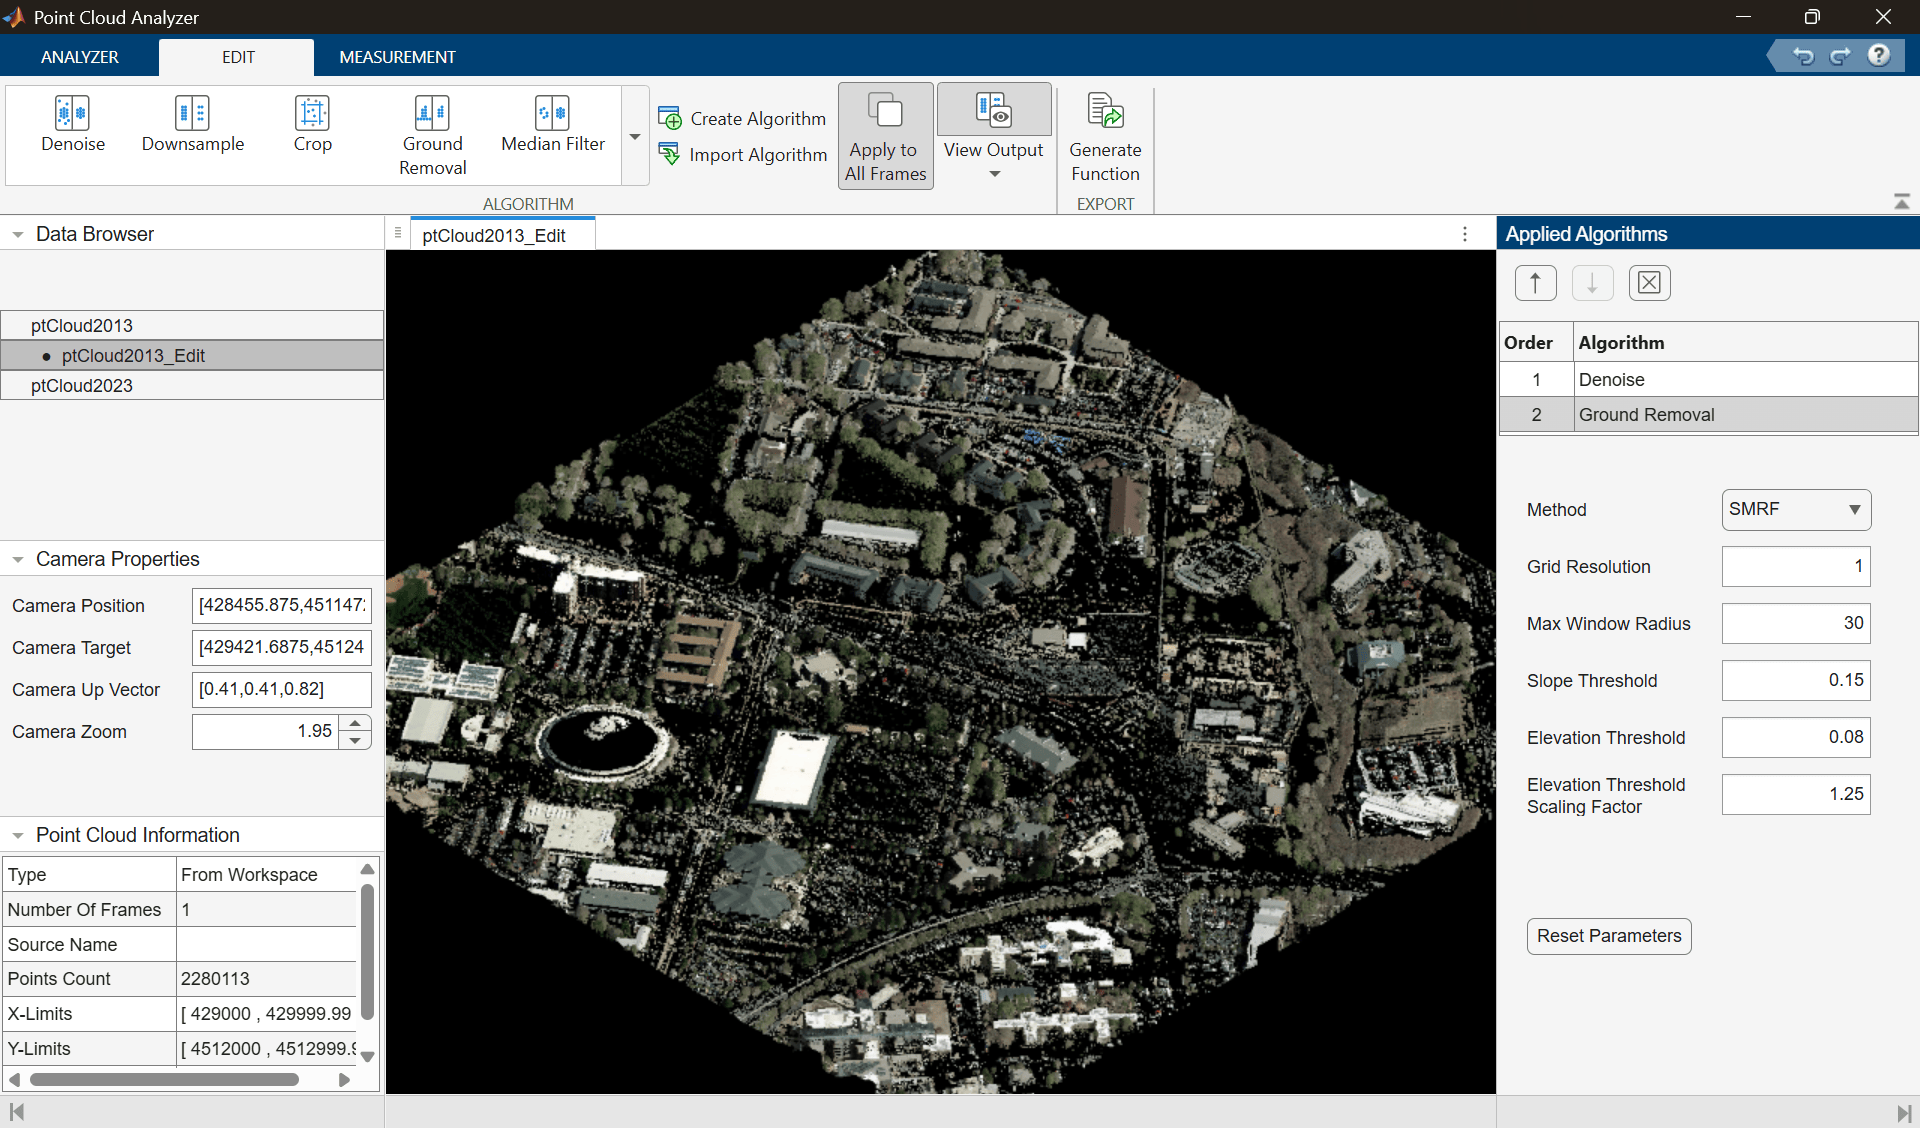Select Denoise row in Applied Algorithms
The height and width of the screenshot is (1128, 1920).
[1708, 379]
